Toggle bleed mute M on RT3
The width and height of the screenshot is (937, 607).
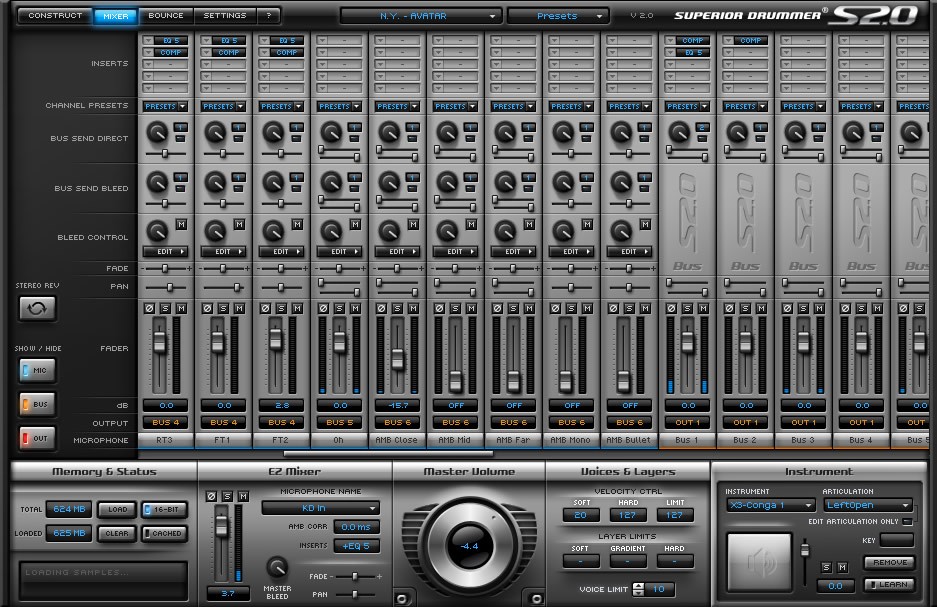[x=181, y=225]
